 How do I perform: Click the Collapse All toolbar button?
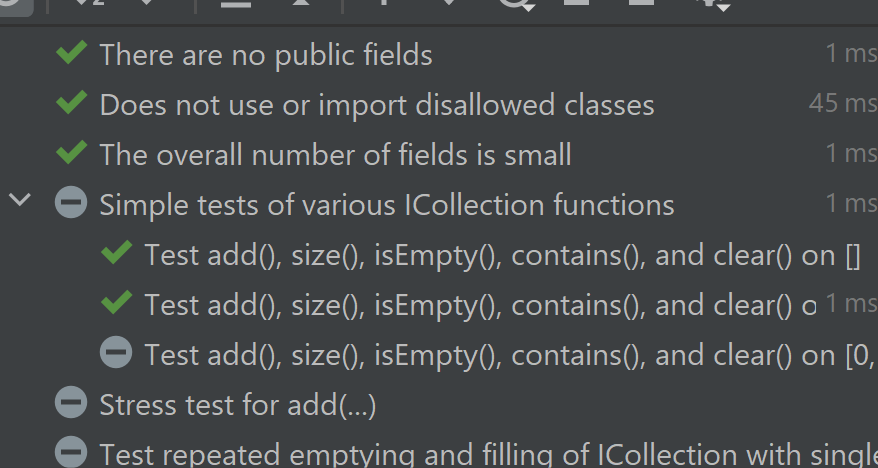pos(300,5)
